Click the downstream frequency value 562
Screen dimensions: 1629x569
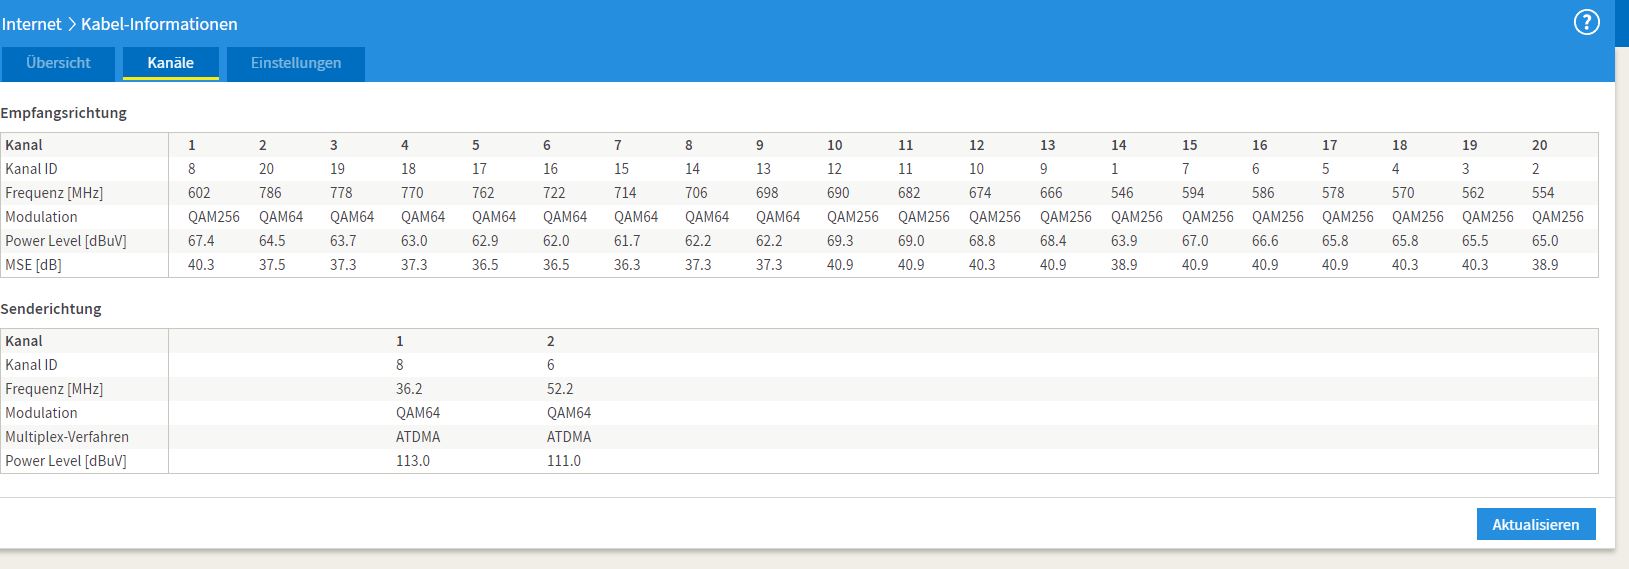1473,193
